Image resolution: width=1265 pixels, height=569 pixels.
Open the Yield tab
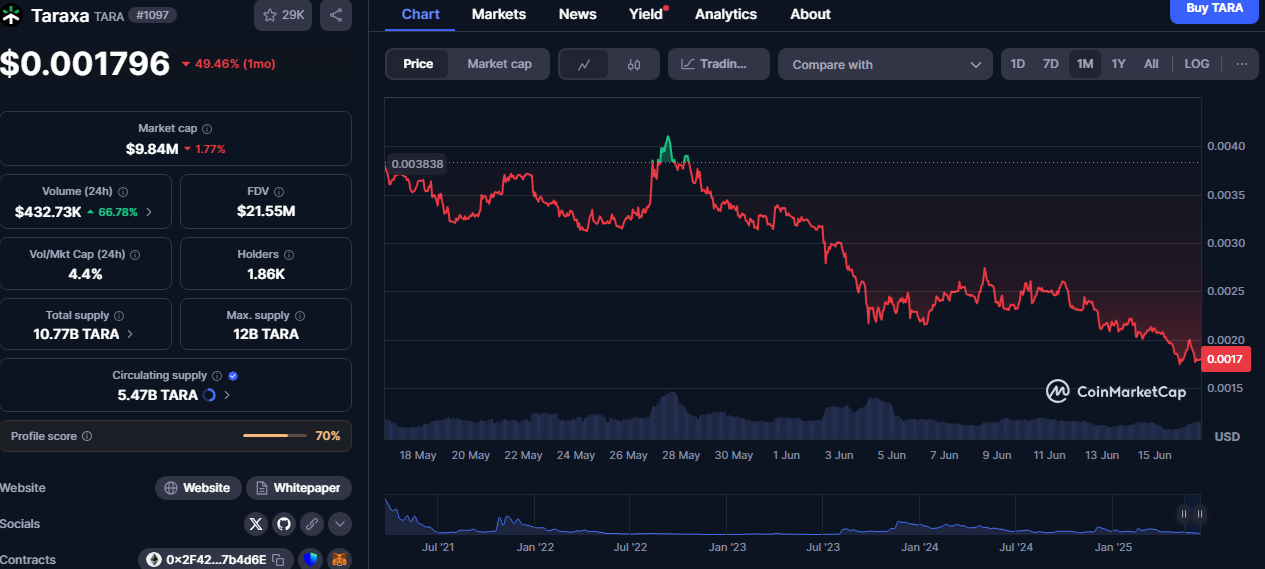point(647,14)
